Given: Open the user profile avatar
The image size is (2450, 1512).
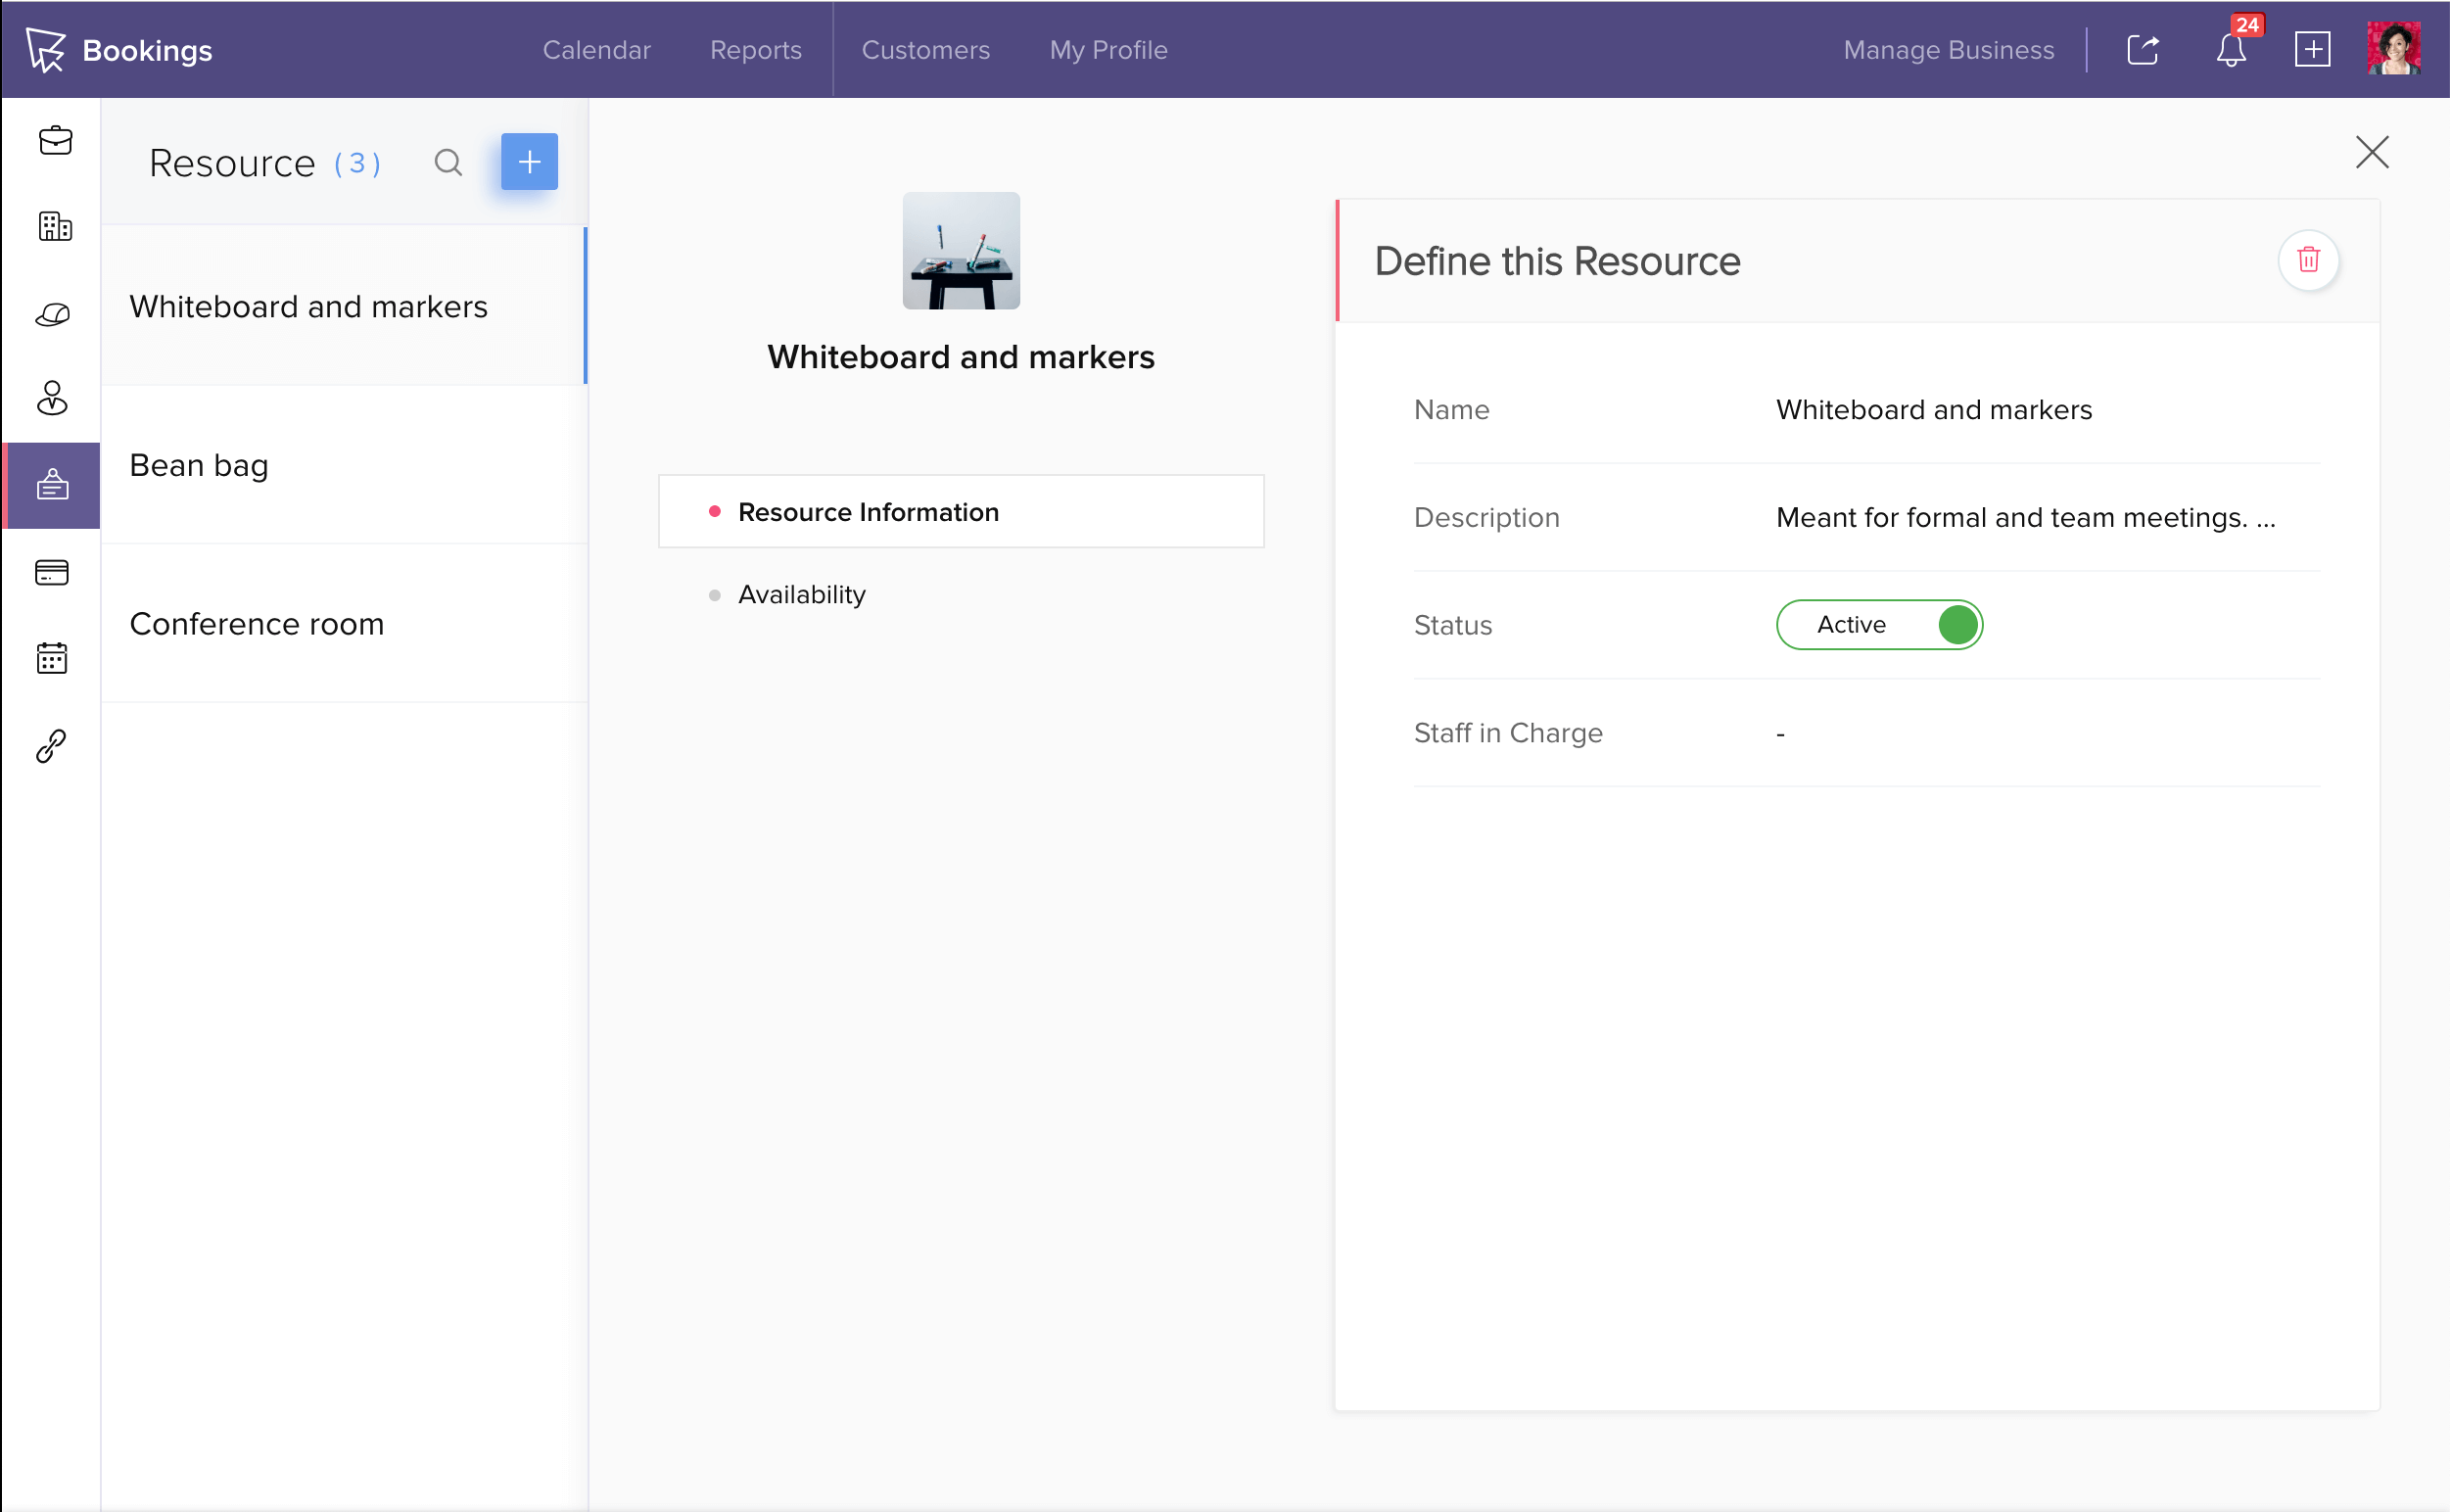Looking at the screenshot, I should 2393,48.
